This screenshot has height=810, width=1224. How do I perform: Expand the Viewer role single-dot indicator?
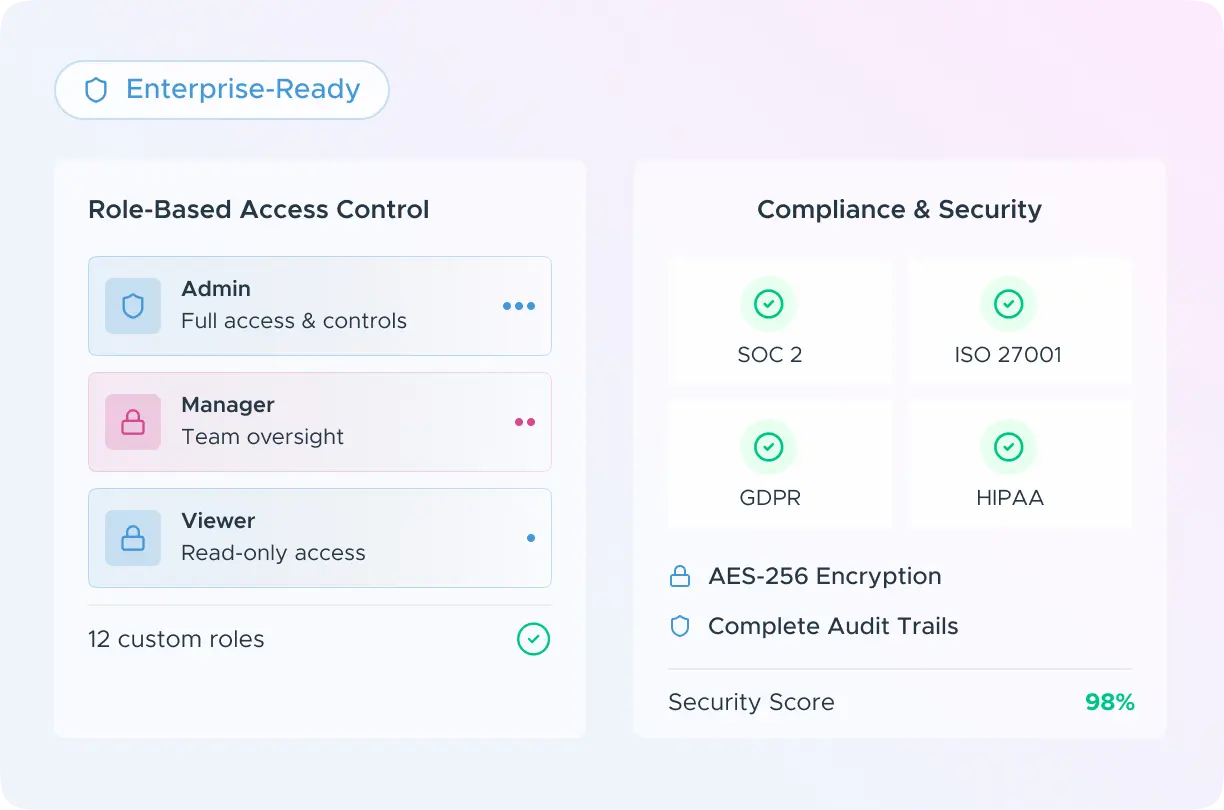[530, 538]
